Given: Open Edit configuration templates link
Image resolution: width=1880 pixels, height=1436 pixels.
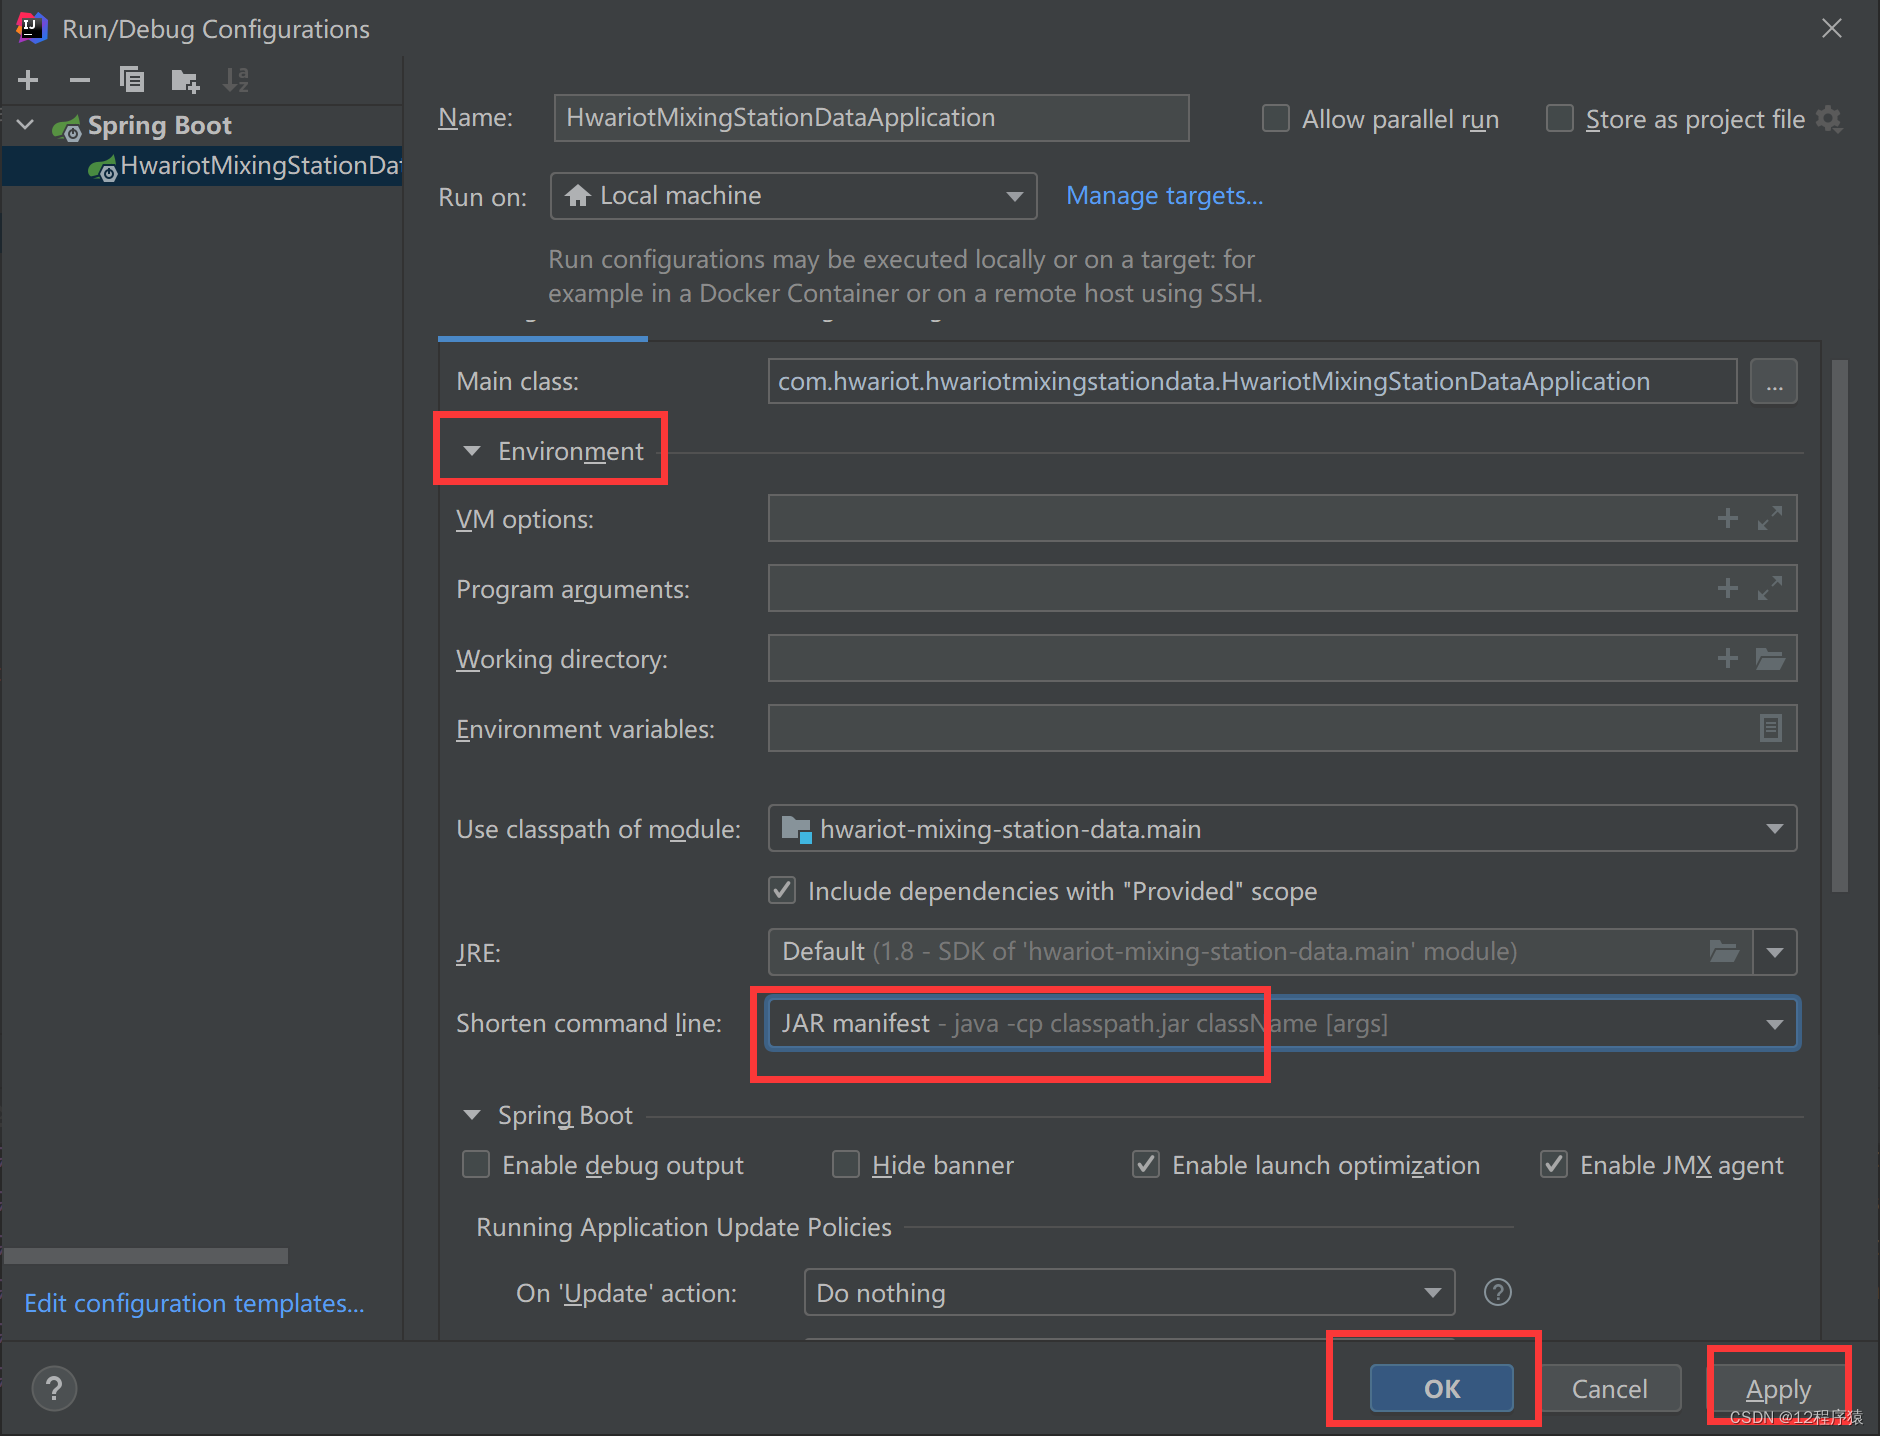Looking at the screenshot, I should (194, 1303).
